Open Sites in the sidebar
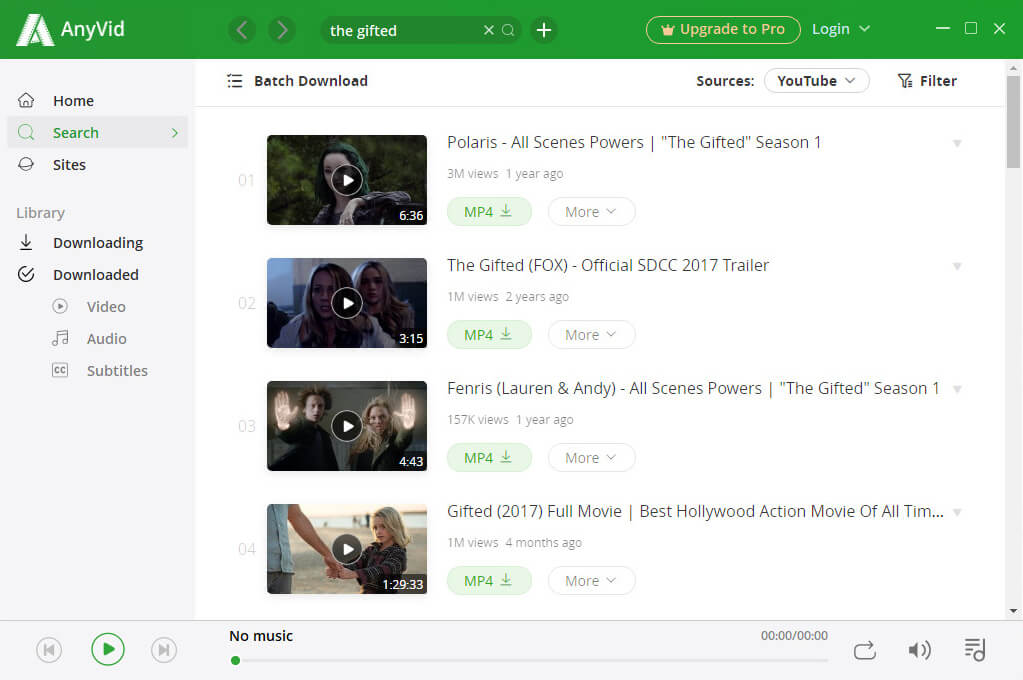 69,164
